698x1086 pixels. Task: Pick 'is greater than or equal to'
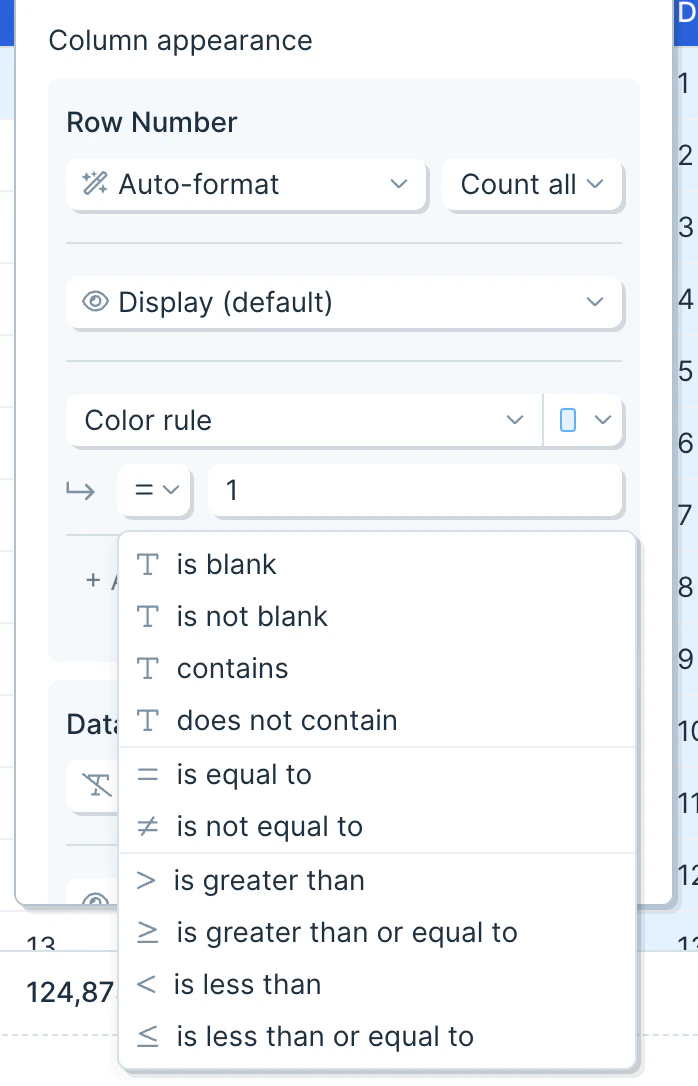[347, 933]
